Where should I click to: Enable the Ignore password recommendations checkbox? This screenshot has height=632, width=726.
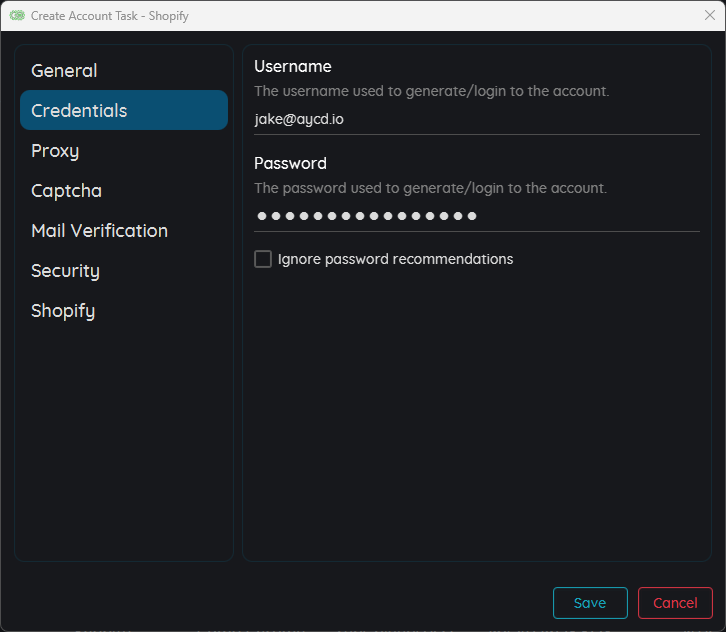pyautogui.click(x=263, y=259)
